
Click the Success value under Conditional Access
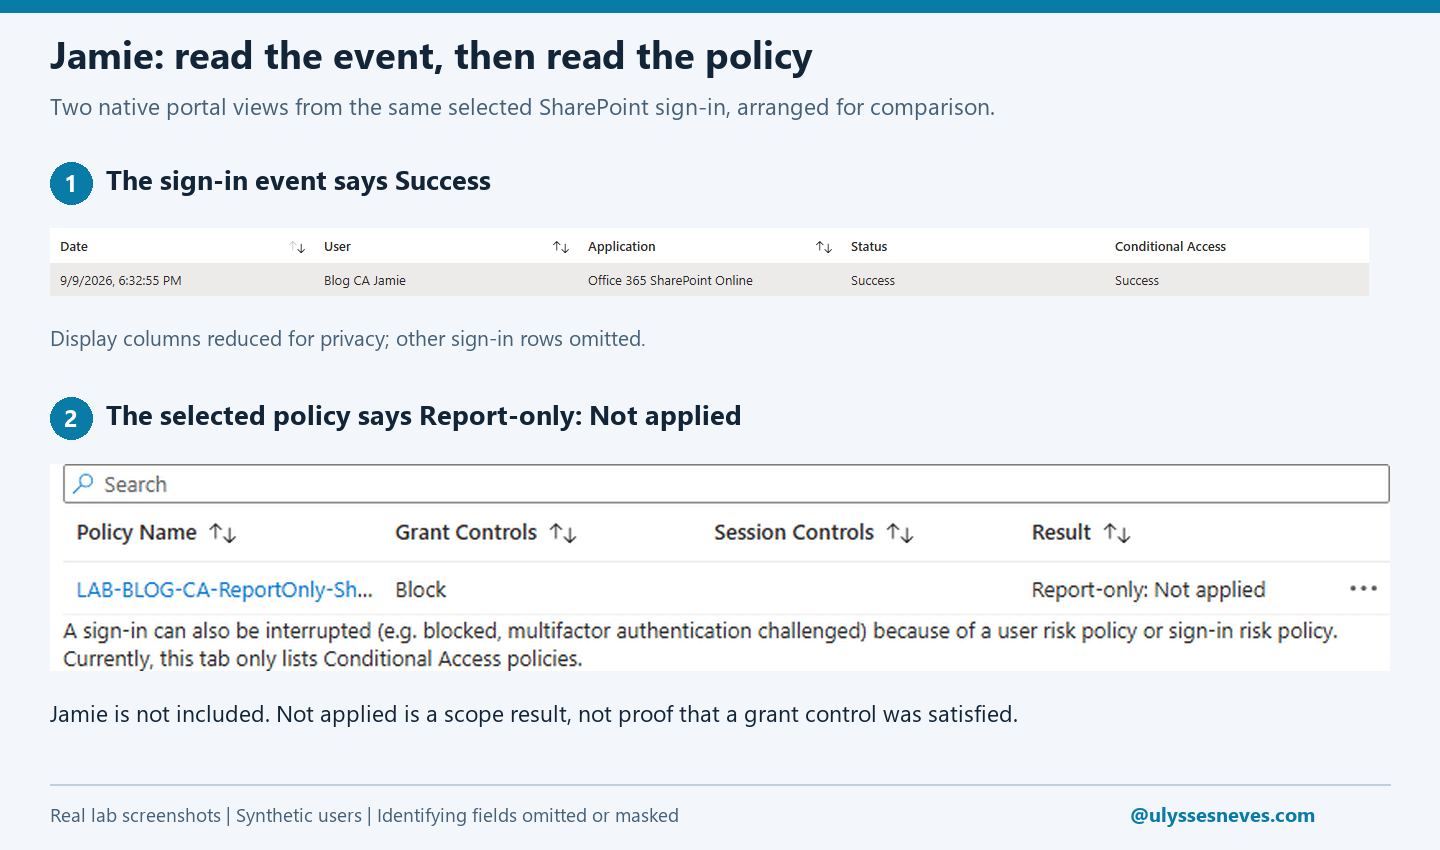click(x=1137, y=281)
